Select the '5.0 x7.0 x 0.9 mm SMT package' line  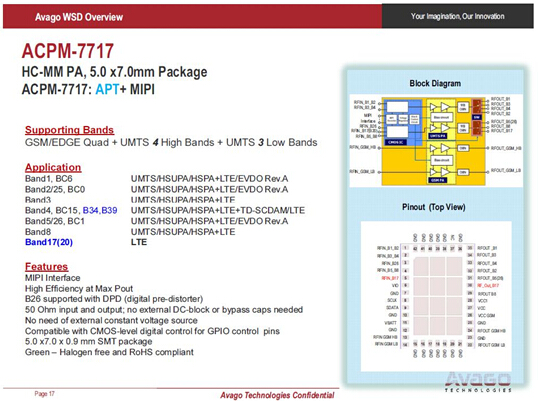89,341
